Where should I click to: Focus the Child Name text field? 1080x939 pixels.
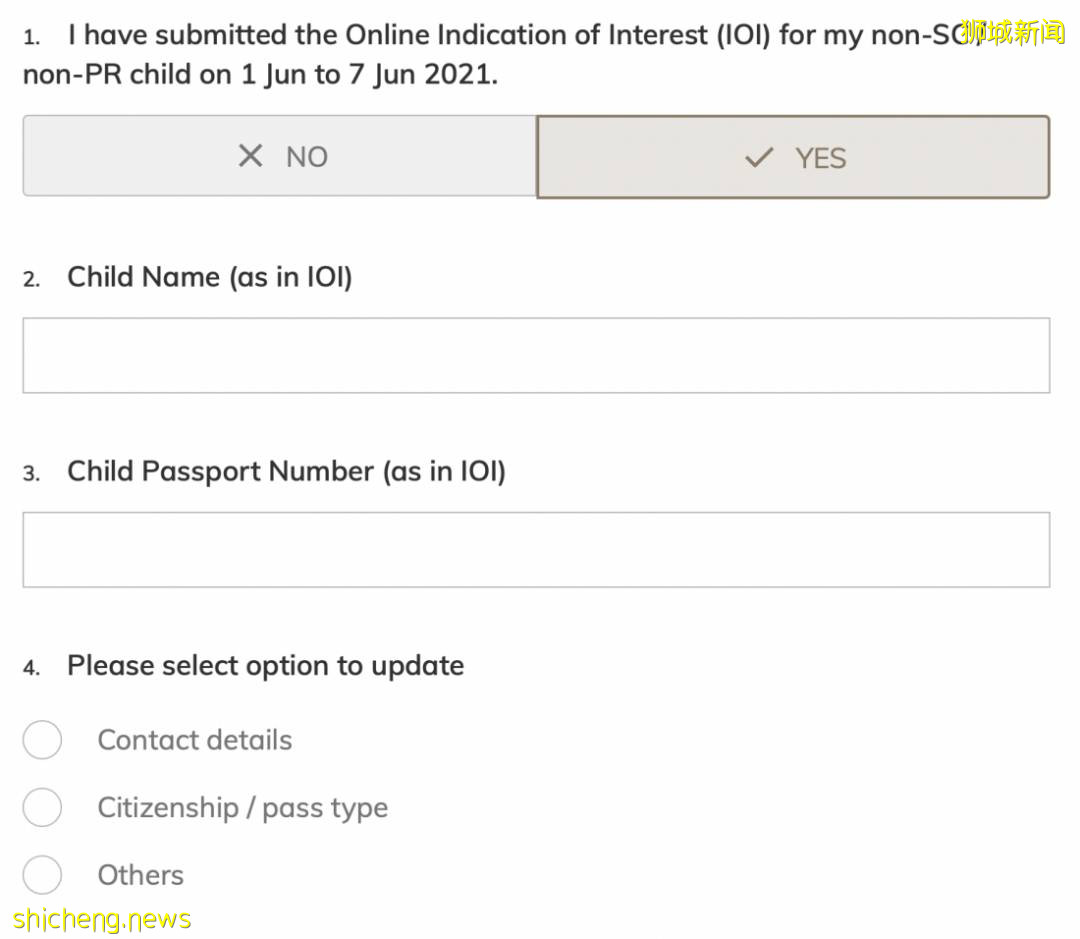pos(536,355)
